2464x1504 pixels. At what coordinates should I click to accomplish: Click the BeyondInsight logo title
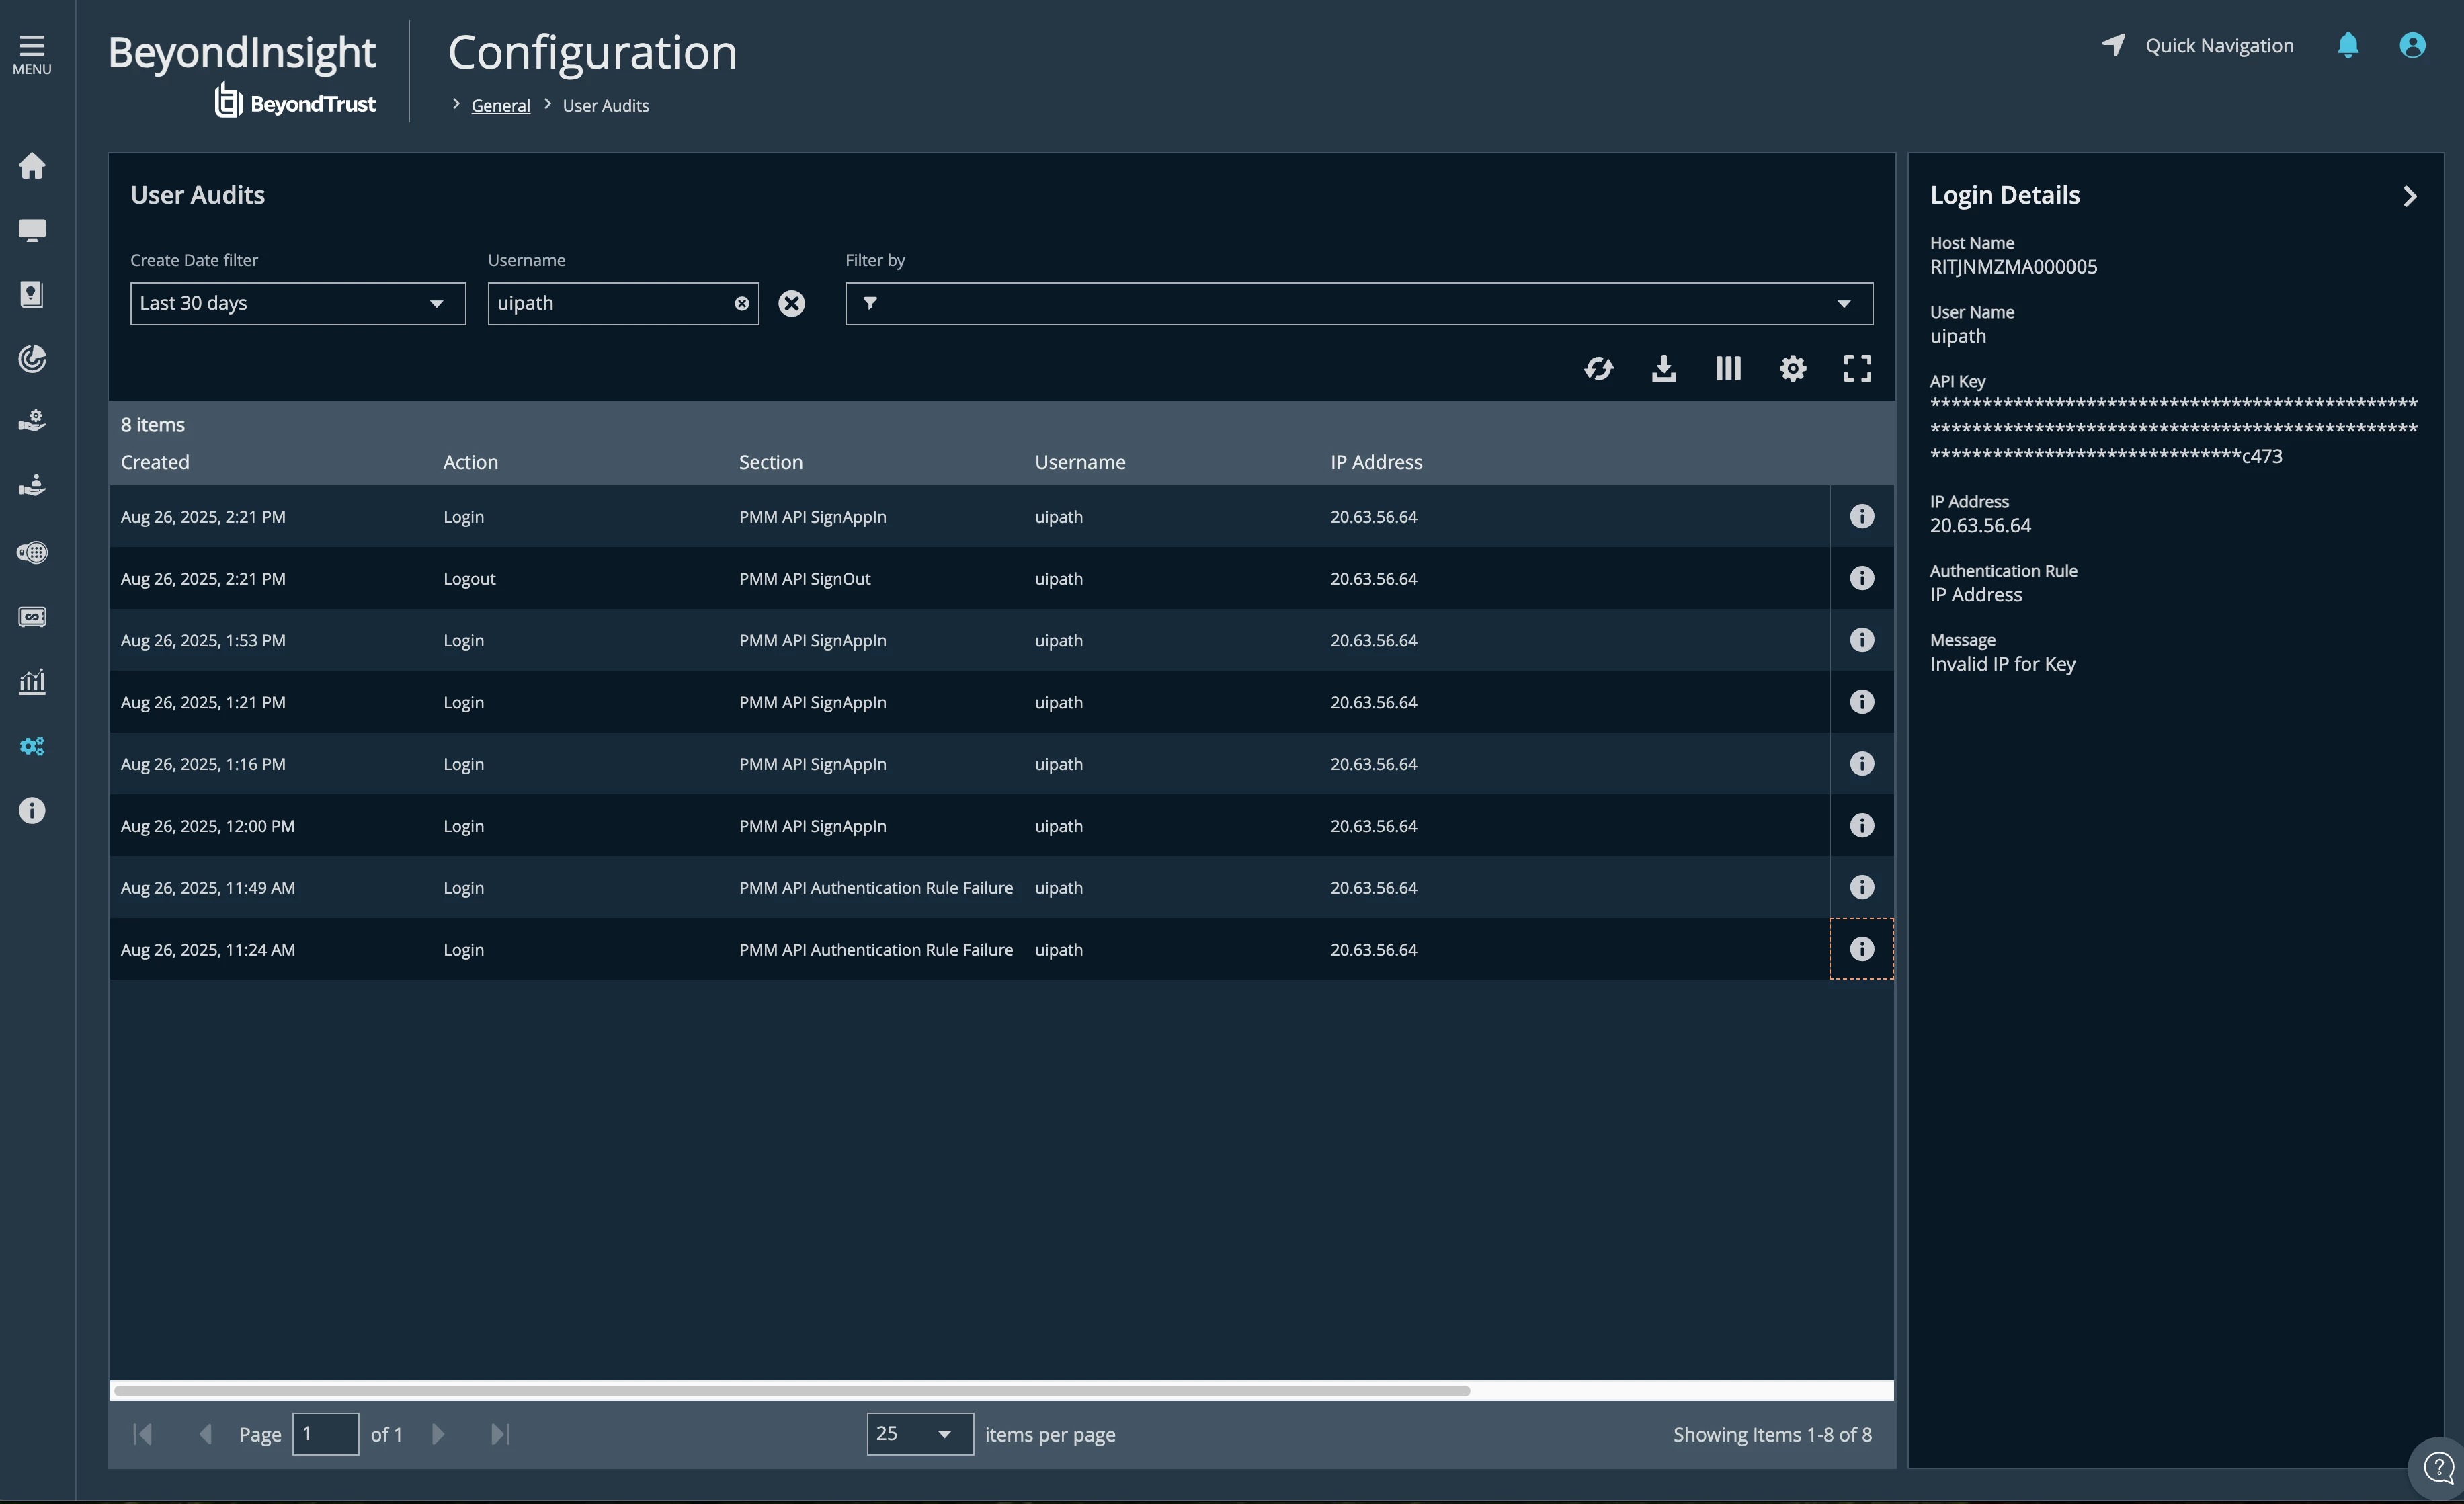[x=241, y=52]
